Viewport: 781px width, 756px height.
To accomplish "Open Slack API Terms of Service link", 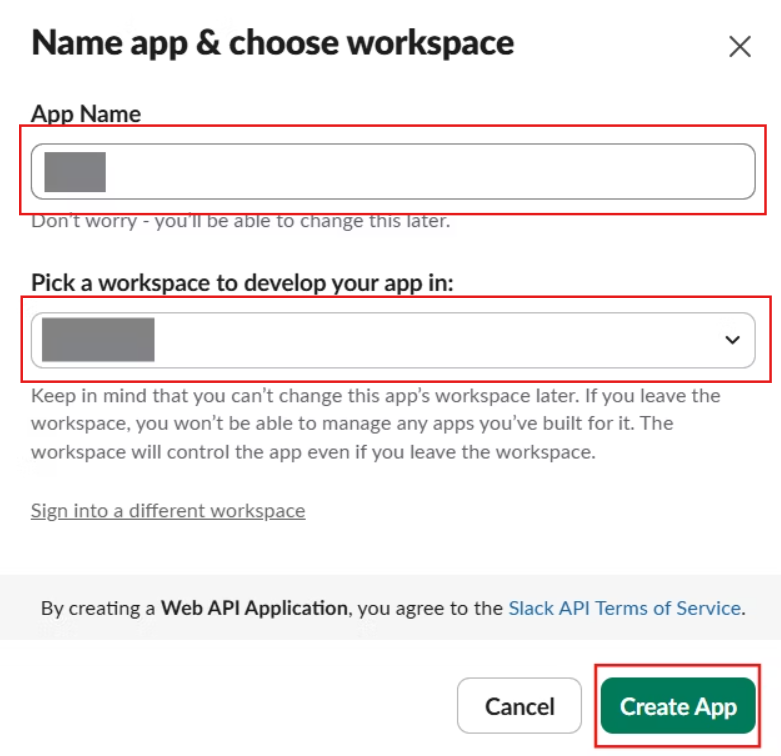I will tap(625, 608).
